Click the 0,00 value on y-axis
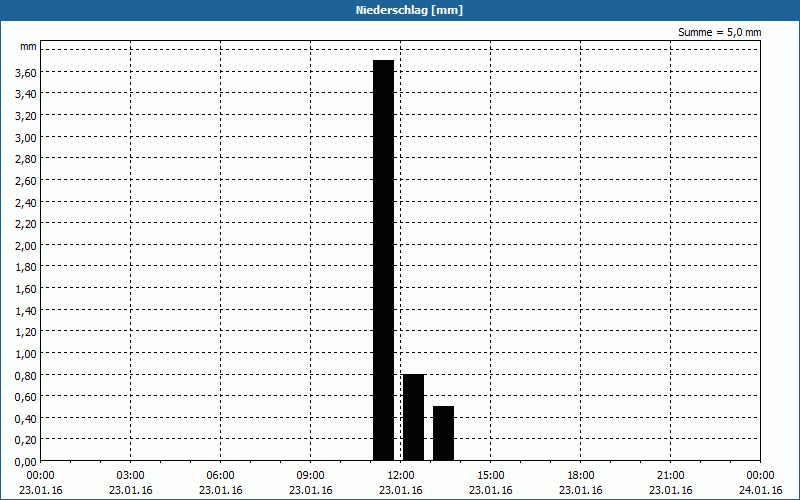Screen dimensions: 800x500 click(x=26, y=462)
